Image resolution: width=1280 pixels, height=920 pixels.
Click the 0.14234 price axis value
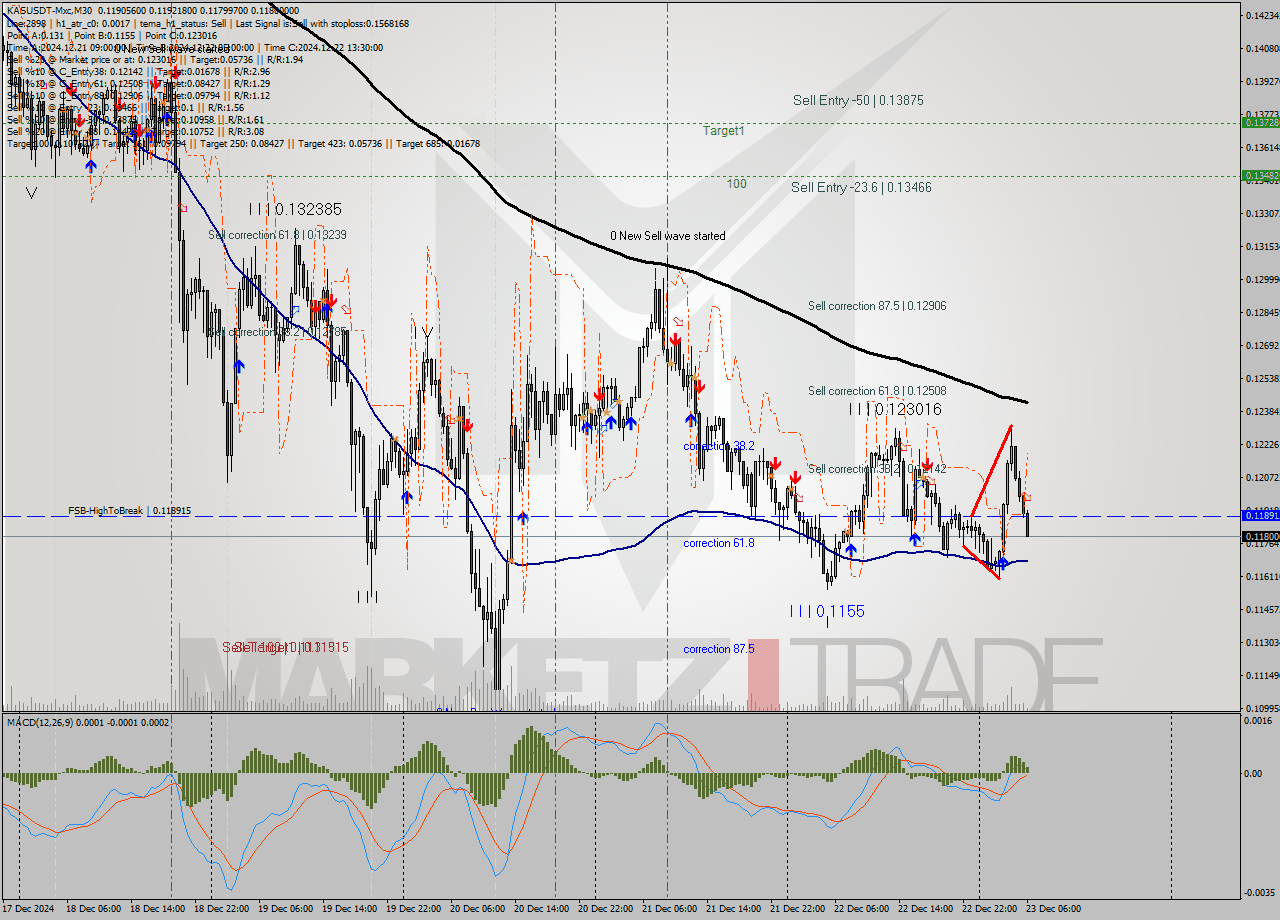[x=1262, y=15]
